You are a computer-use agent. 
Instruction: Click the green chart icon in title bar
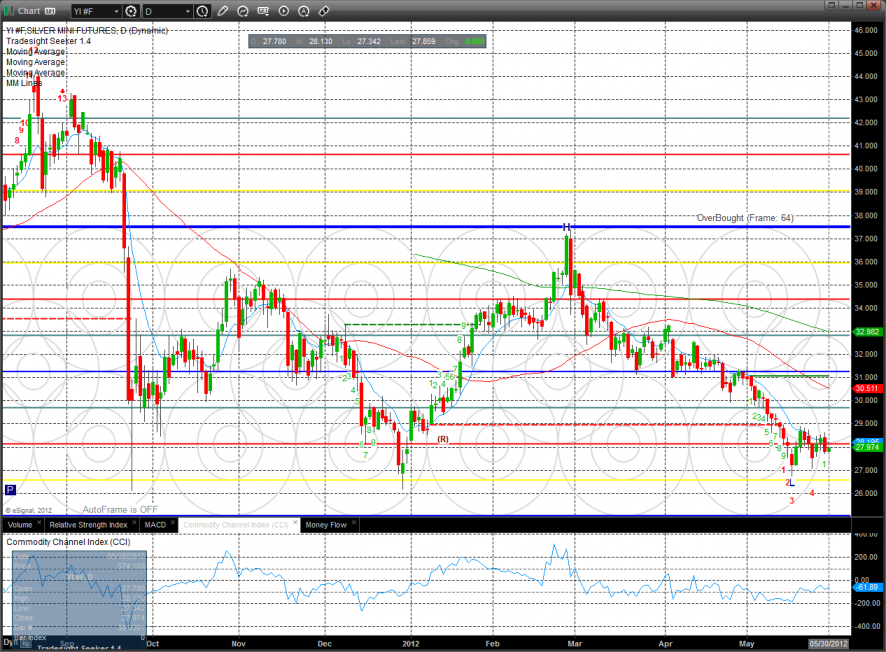(x=9, y=11)
